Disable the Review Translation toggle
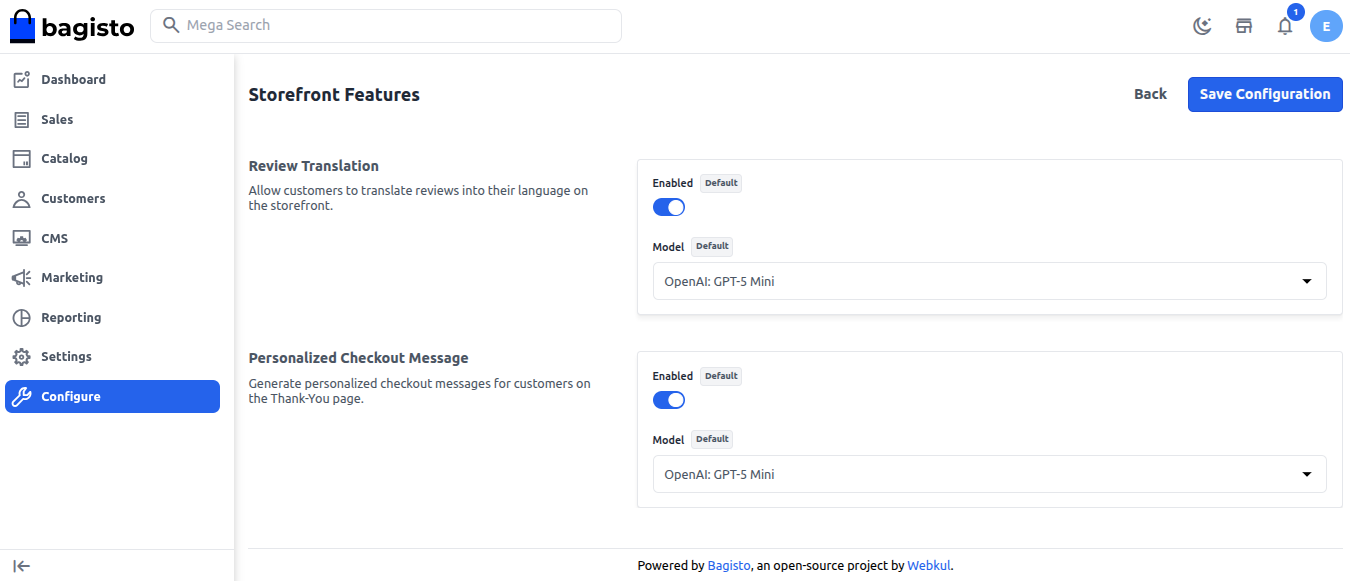Image resolution: width=1350 pixels, height=581 pixels. pyautogui.click(x=669, y=207)
